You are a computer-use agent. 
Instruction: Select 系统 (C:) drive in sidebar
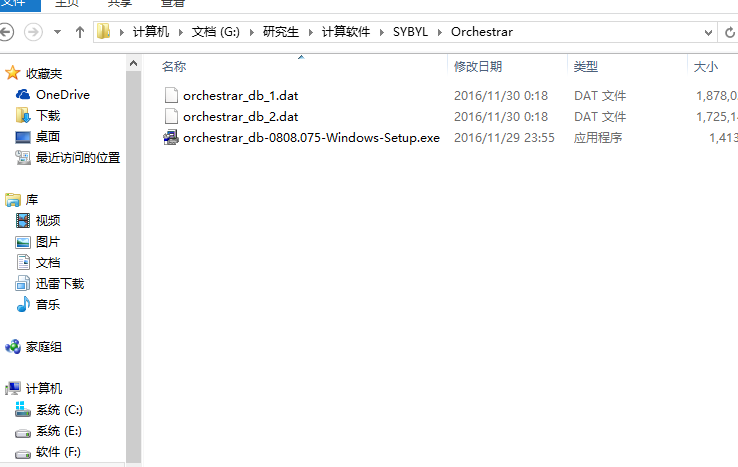pyautogui.click(x=59, y=410)
